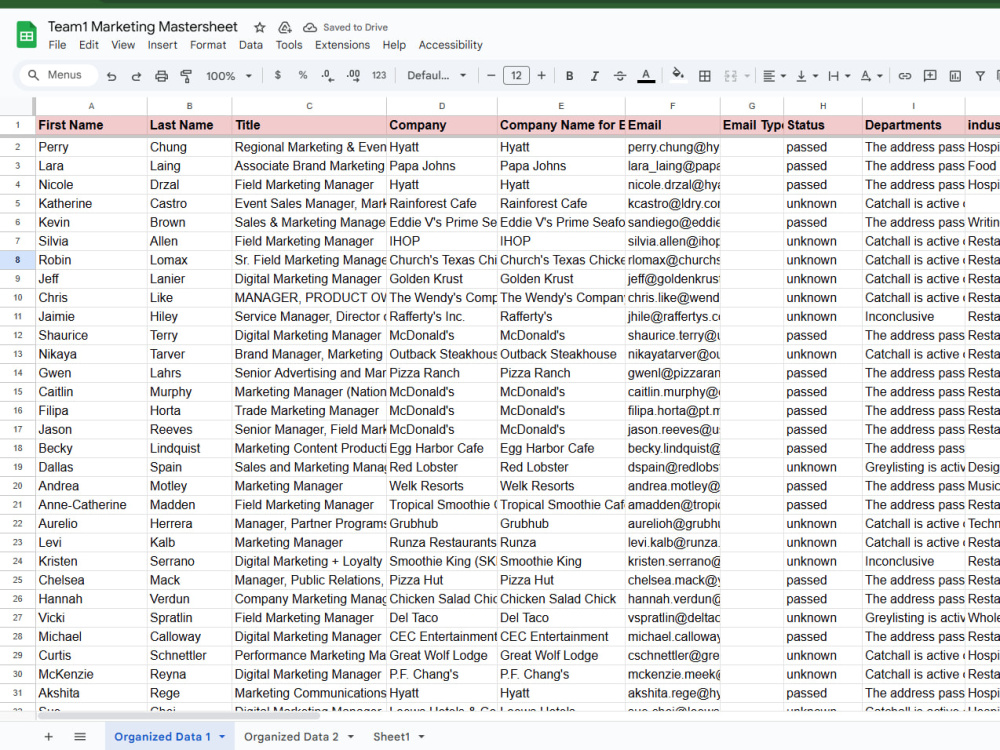
Task: Increase decimal places
Action: tap(353, 75)
